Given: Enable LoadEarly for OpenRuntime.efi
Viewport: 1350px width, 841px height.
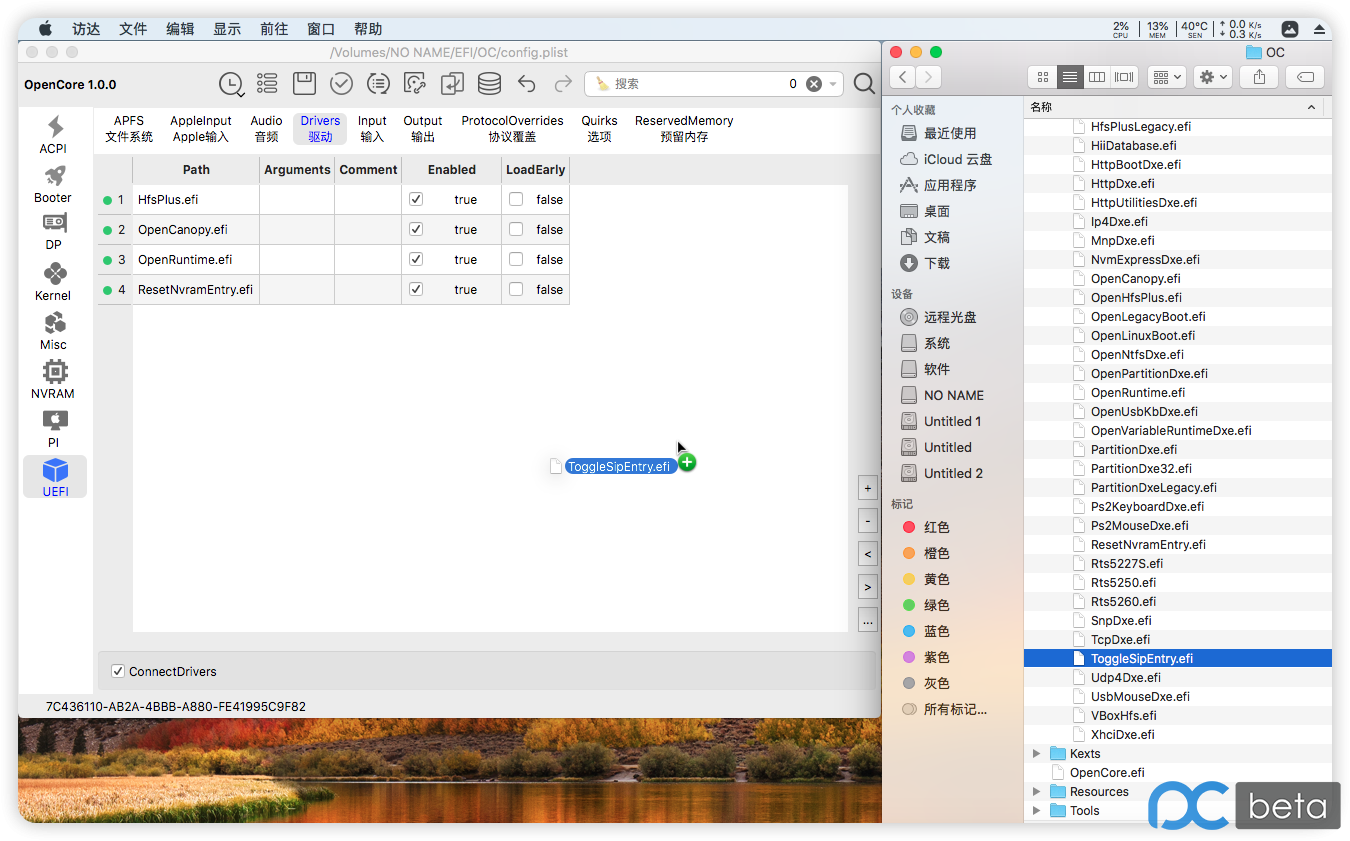Looking at the screenshot, I should coord(516,259).
